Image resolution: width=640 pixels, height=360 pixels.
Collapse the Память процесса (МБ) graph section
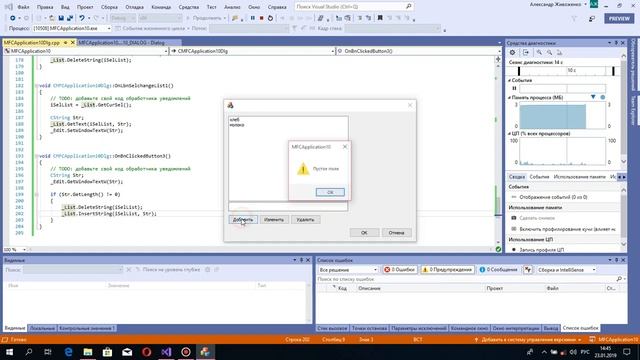509,98
